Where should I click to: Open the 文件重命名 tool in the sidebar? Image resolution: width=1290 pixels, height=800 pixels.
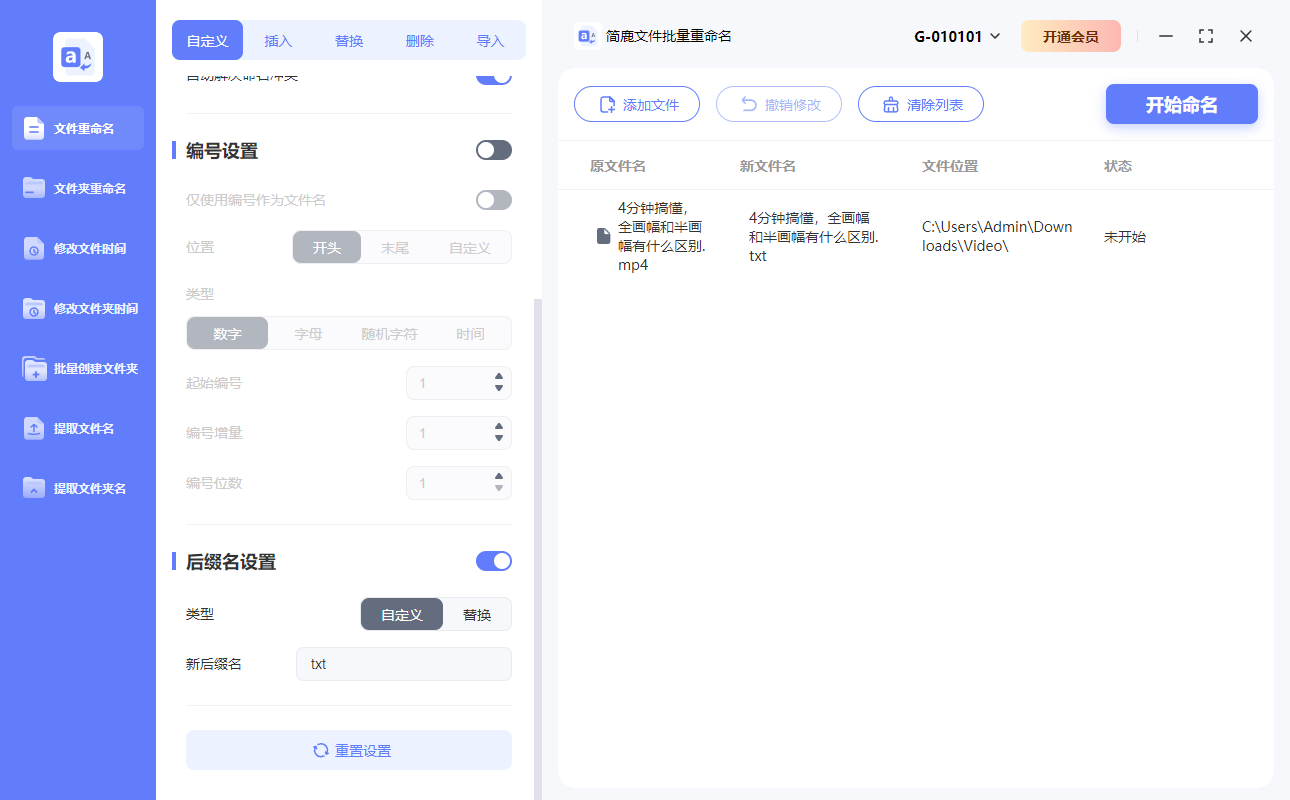tap(77, 128)
